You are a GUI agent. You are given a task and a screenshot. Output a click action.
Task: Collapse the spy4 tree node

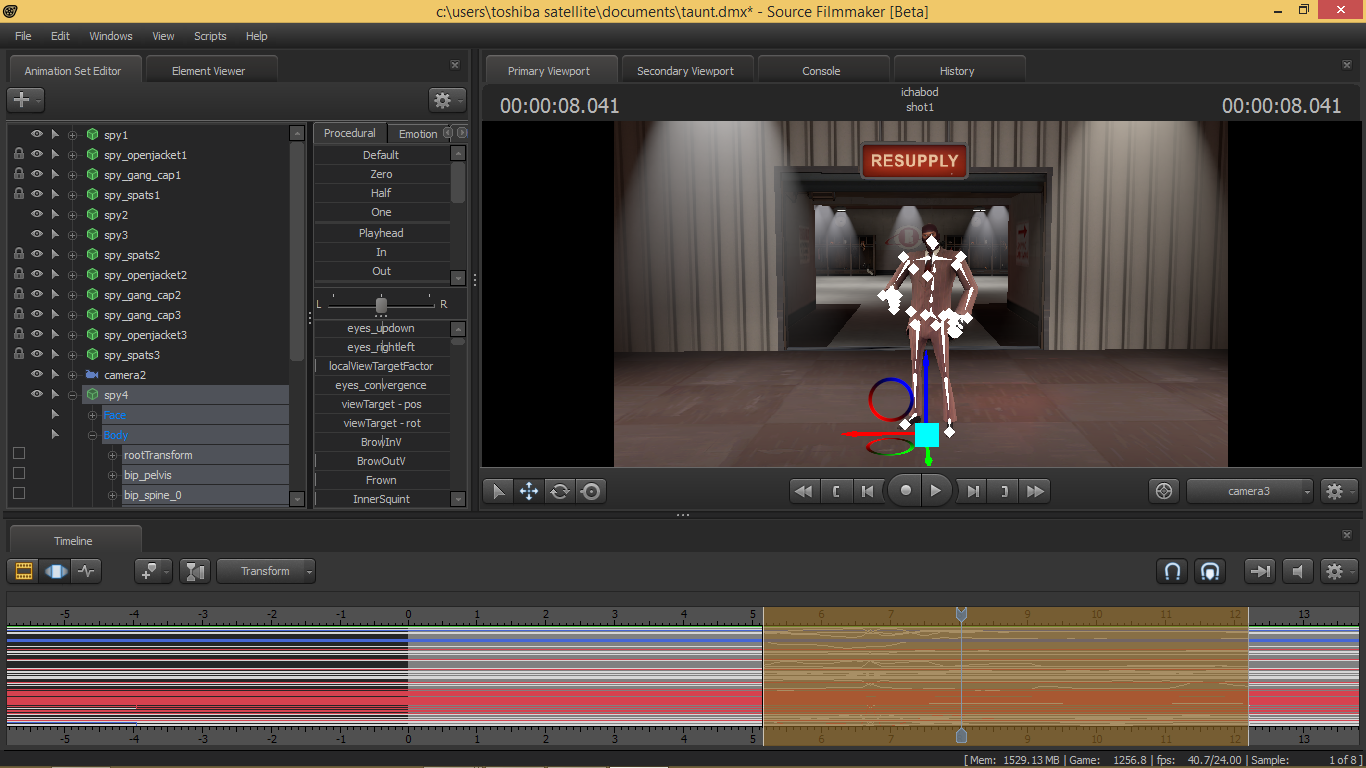point(72,395)
